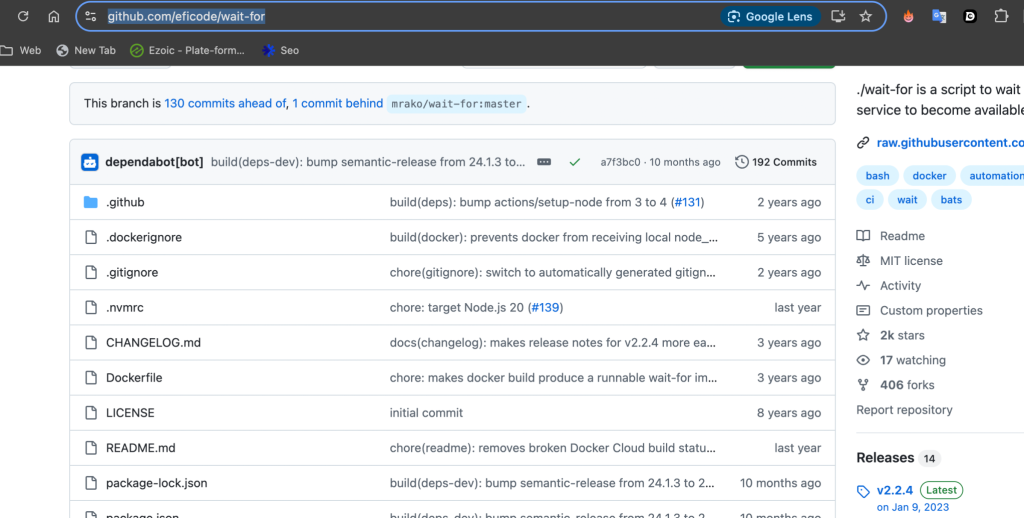The height and width of the screenshot is (518, 1024).
Task: Click the Google Translate extension icon
Action: click(x=939, y=16)
